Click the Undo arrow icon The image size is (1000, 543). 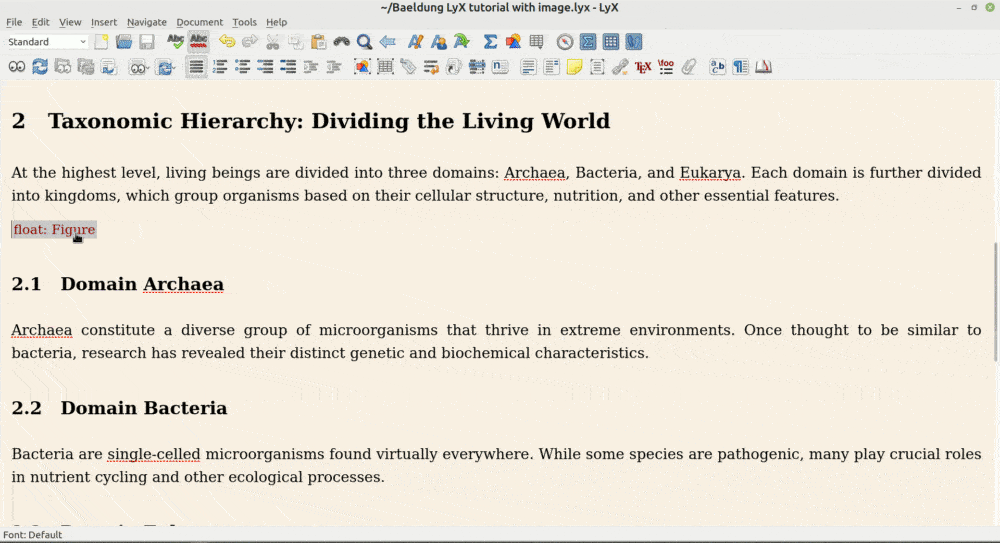[227, 42]
